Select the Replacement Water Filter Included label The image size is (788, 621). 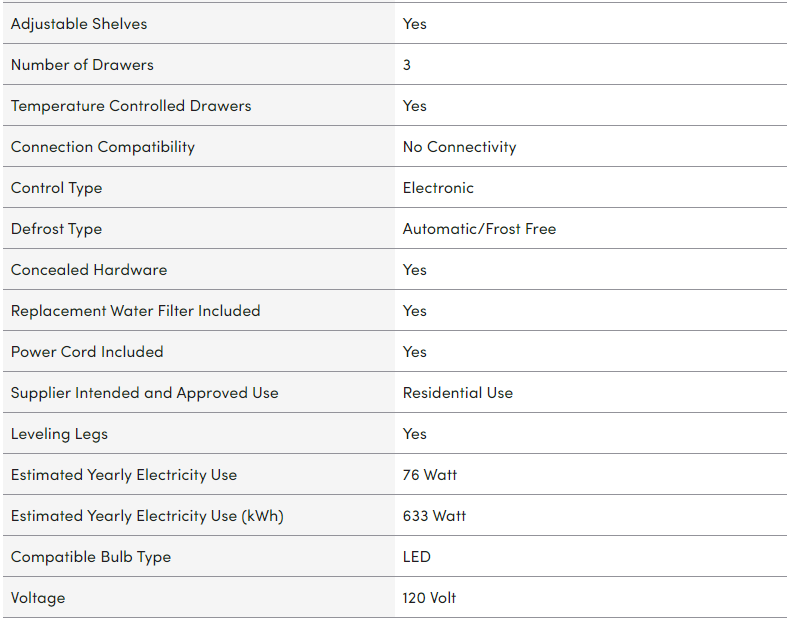click(135, 310)
